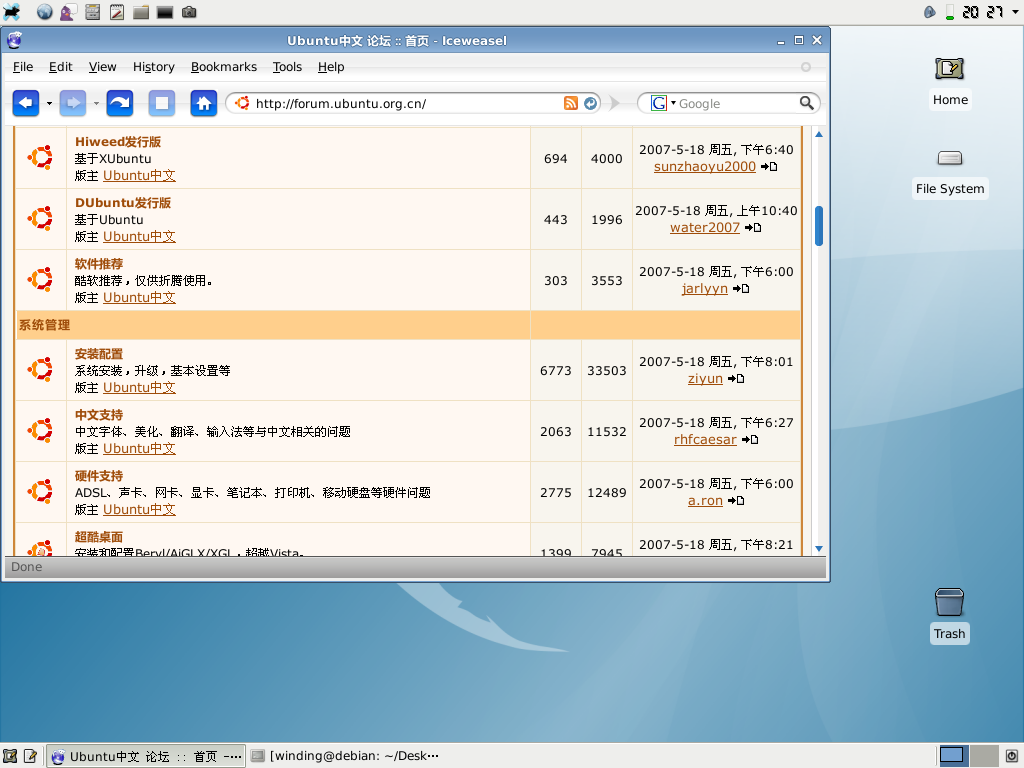
Task: Open latest post arrow beside ziyun
Action: coord(736,379)
